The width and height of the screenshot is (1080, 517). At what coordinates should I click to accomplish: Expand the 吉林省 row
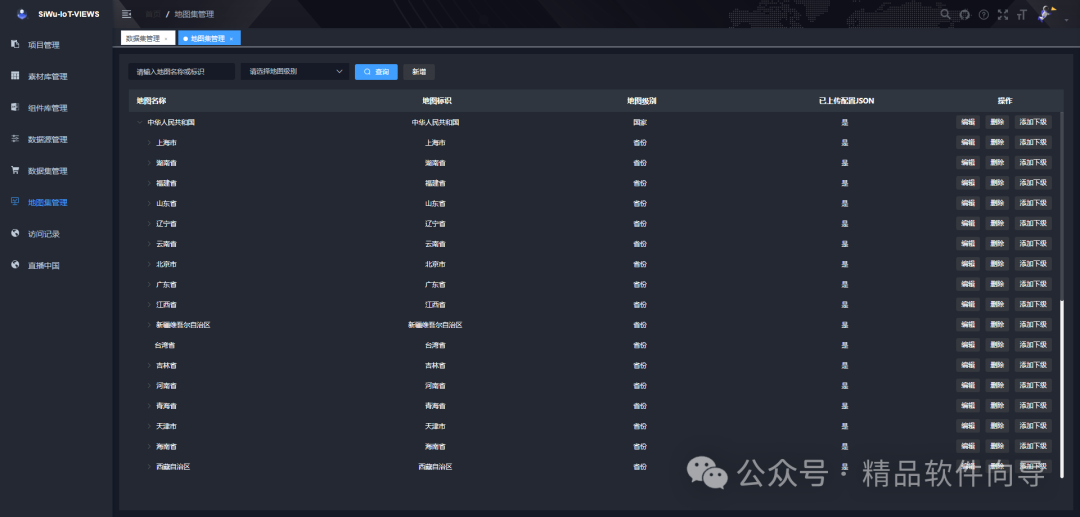pos(149,366)
